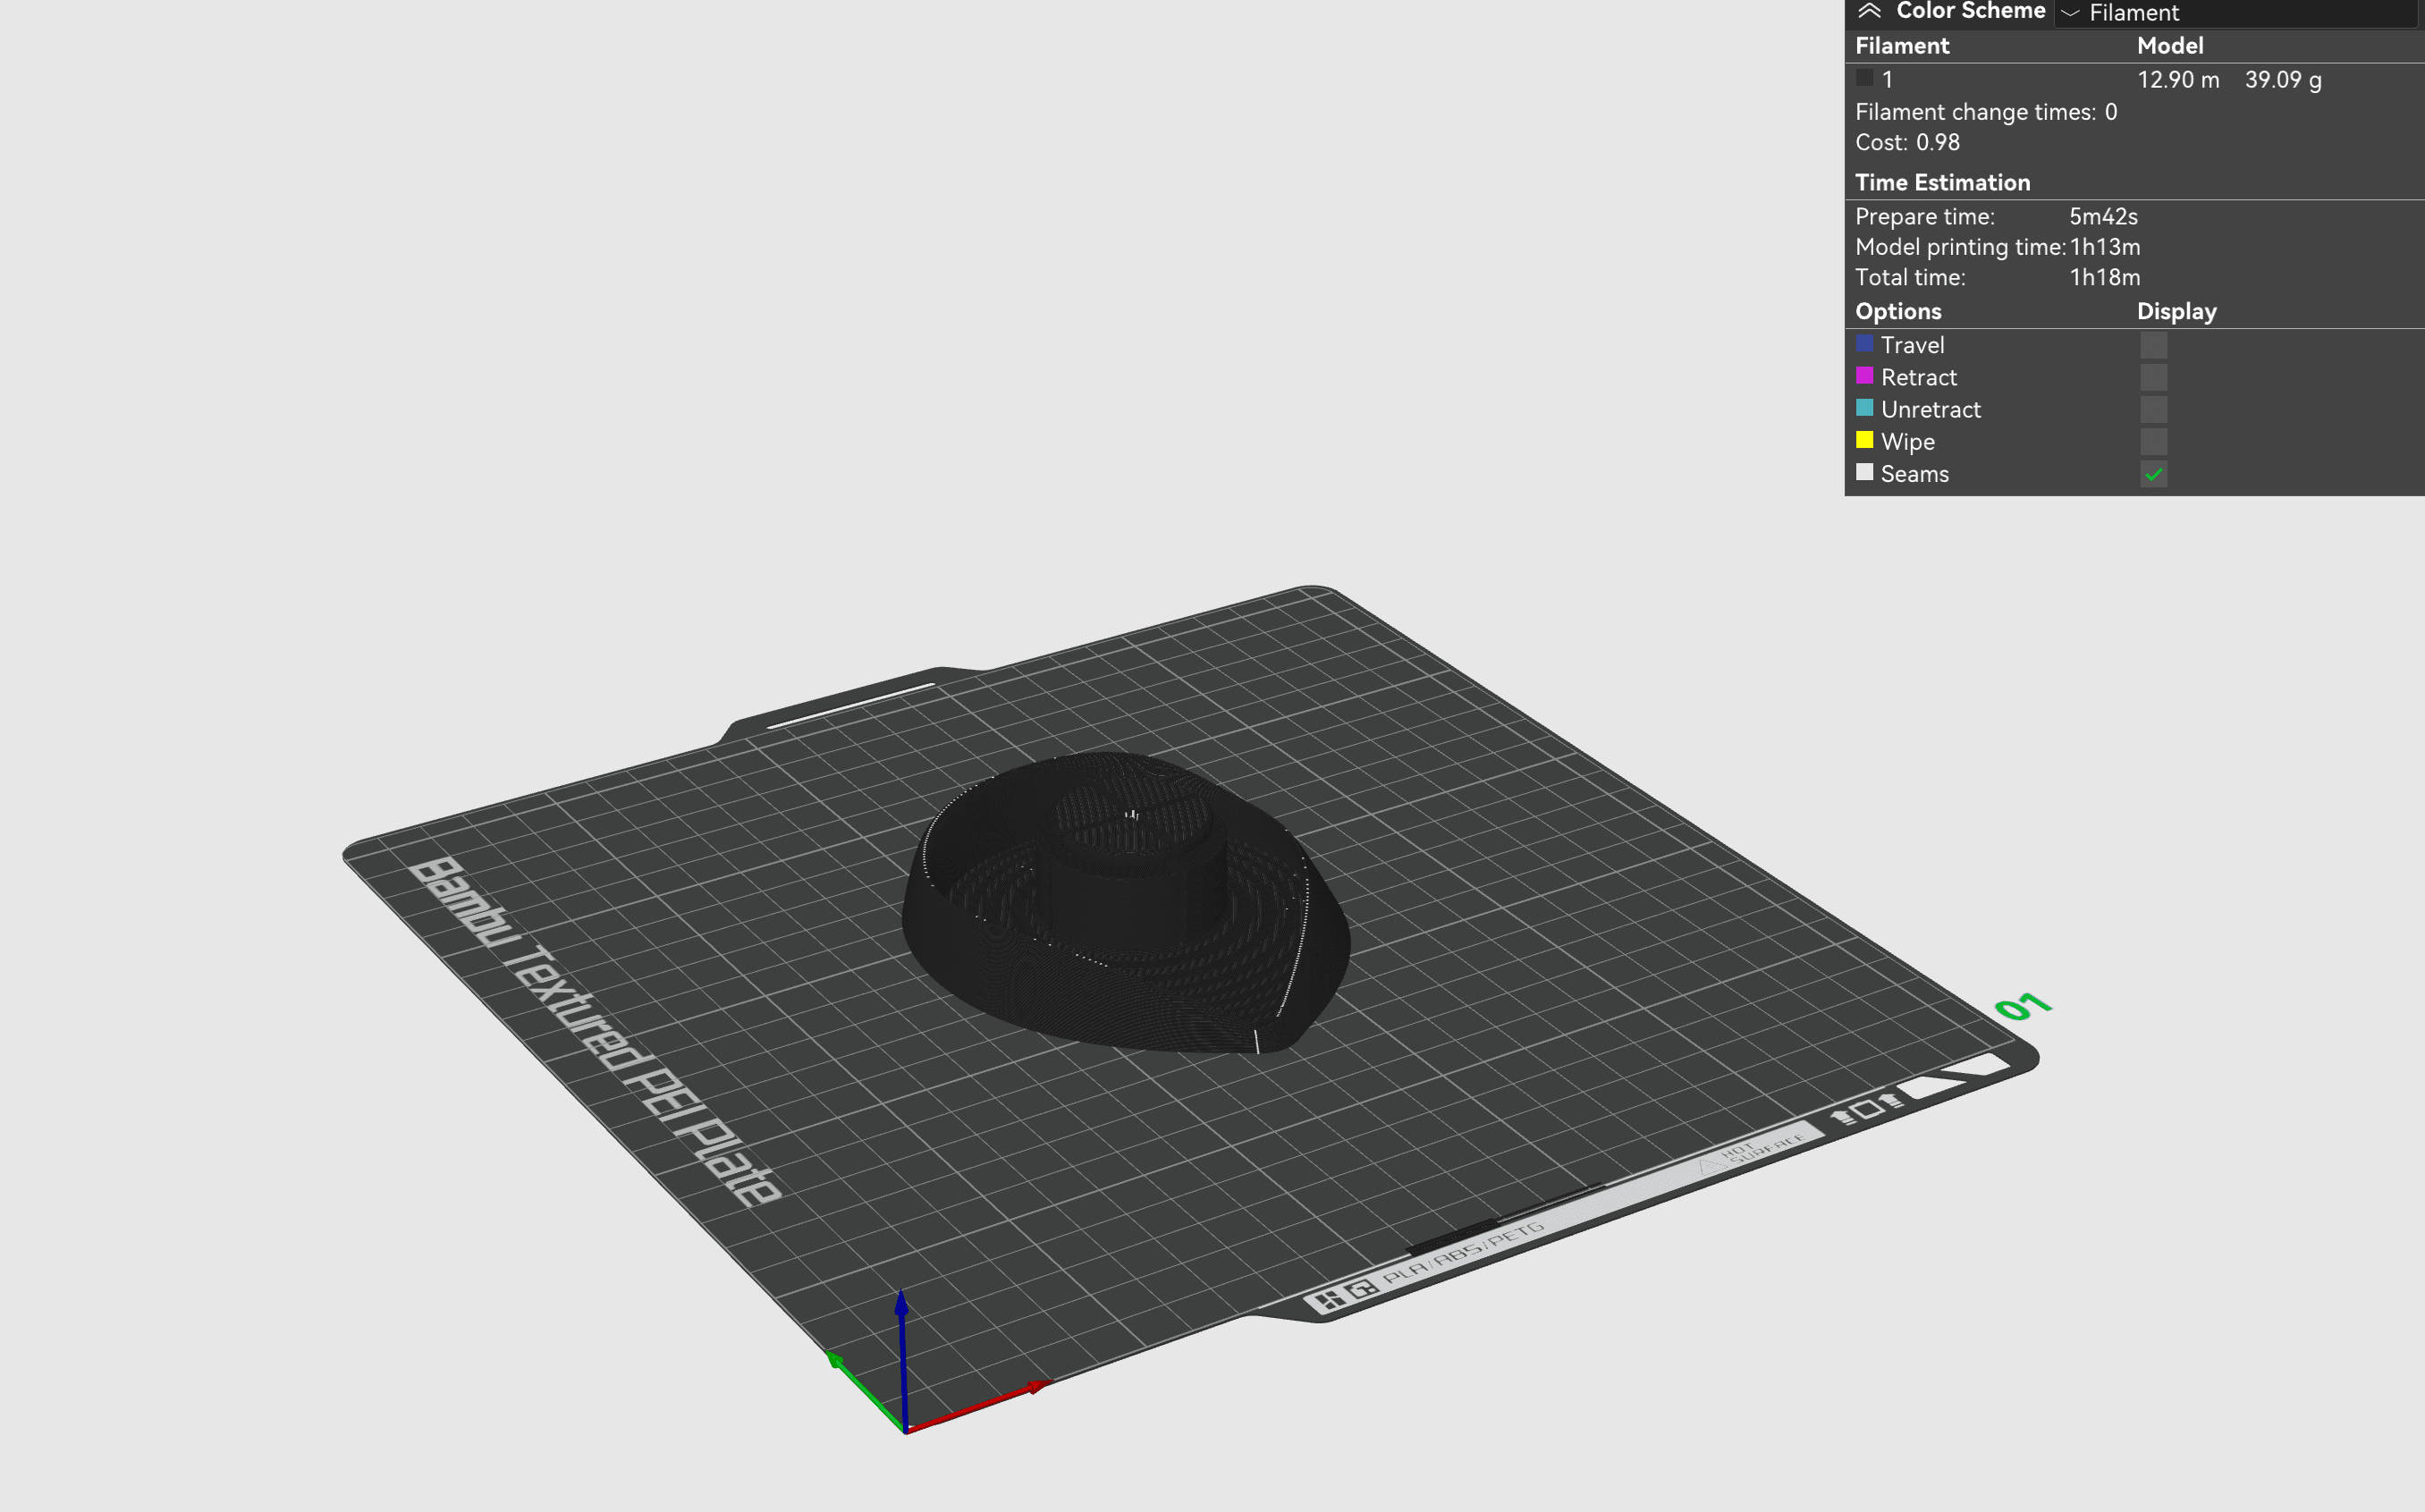Click Model printing time 1h13m value
Viewport: 2425px width, 1512px height.
click(2104, 247)
